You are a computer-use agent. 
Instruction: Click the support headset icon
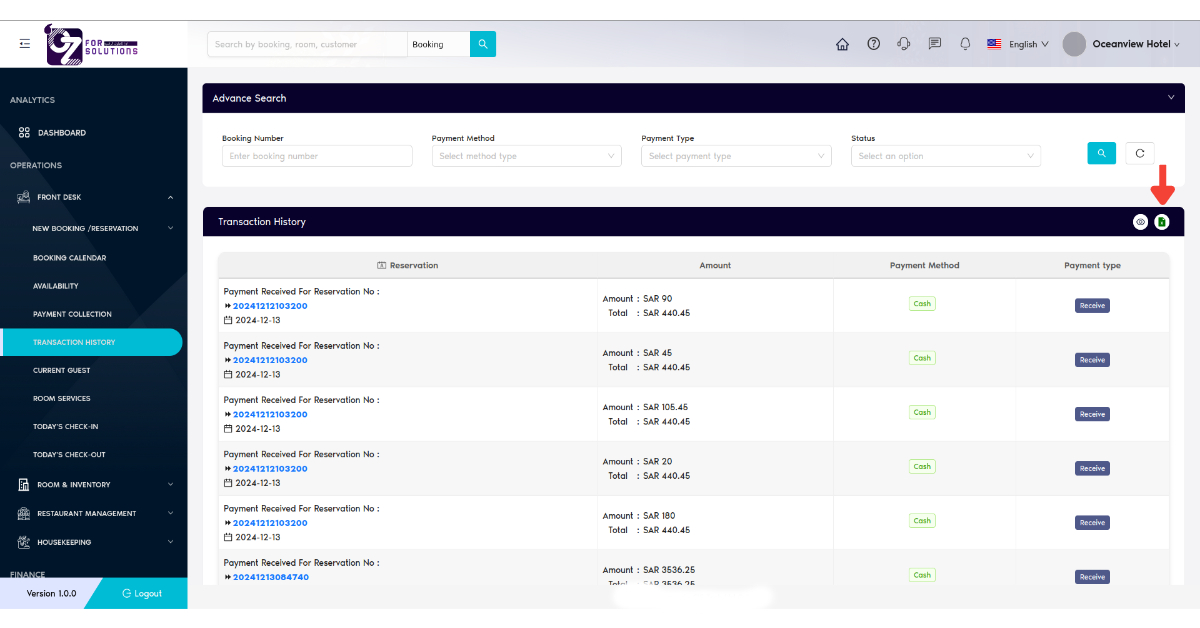click(904, 44)
